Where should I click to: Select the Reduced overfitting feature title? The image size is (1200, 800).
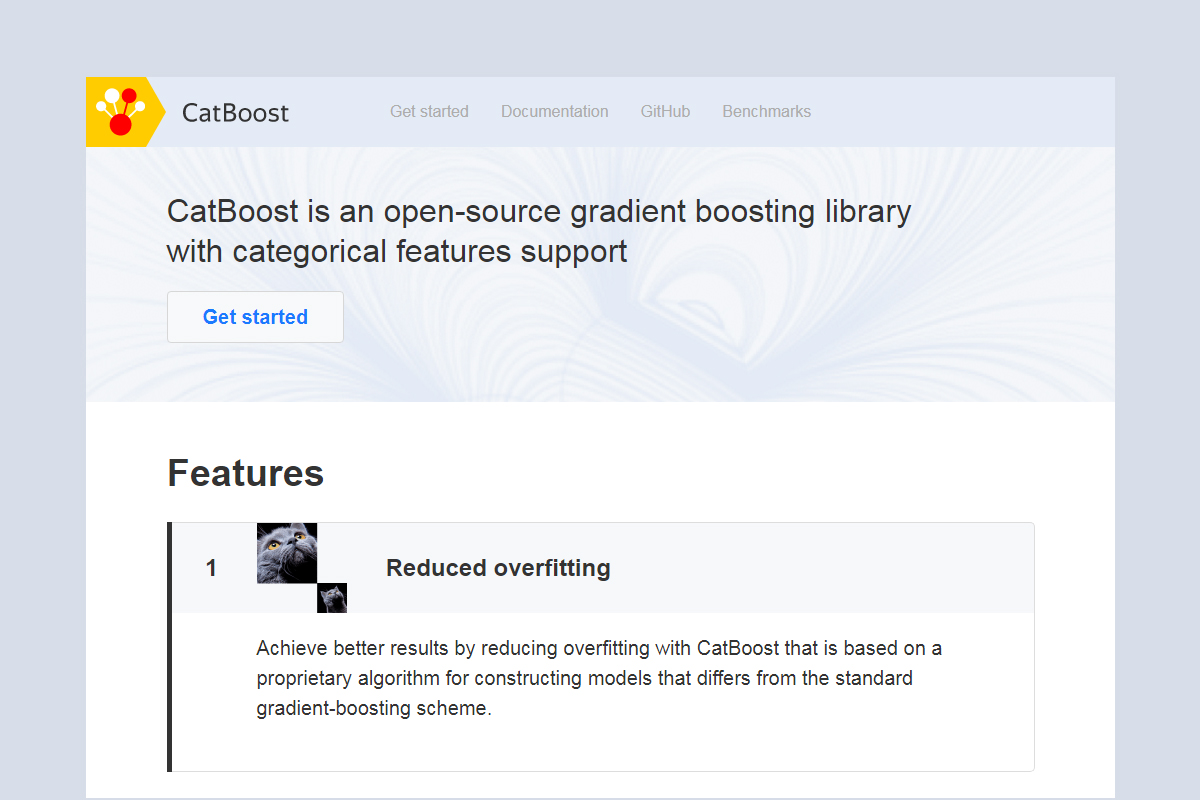pos(498,568)
